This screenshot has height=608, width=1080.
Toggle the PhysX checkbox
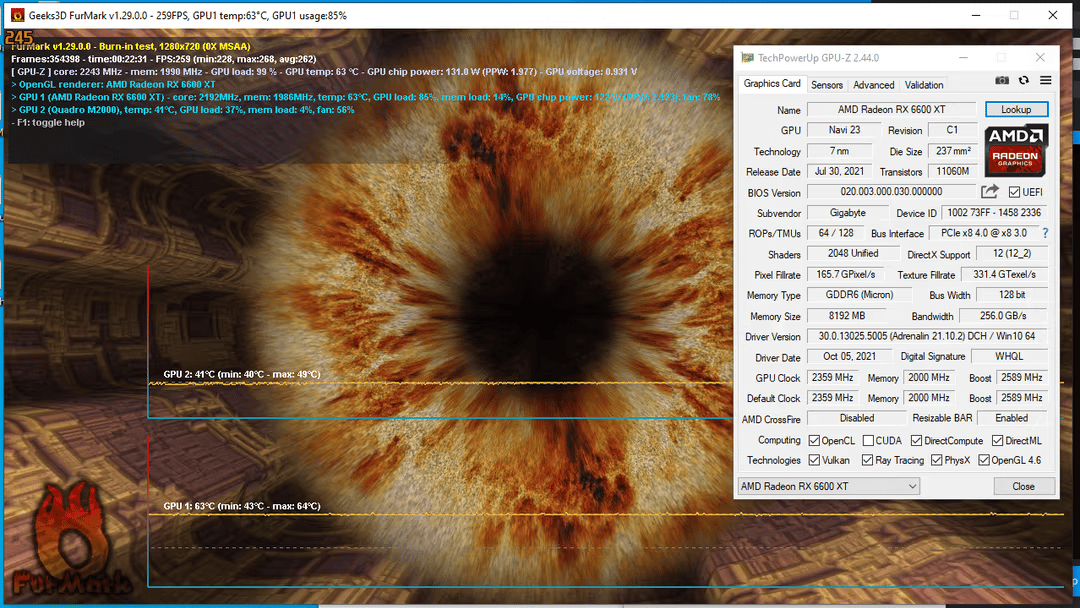(936, 460)
